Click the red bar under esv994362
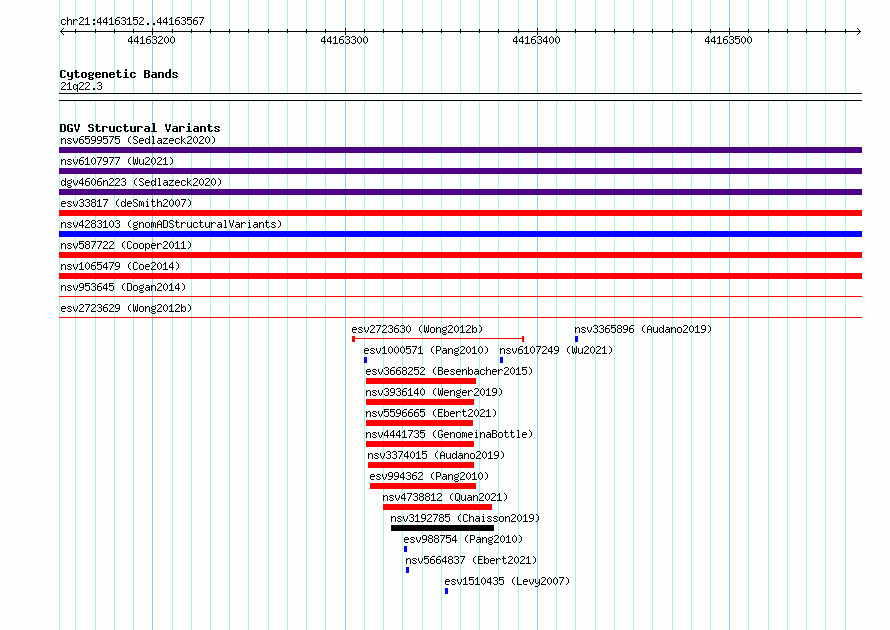Viewport: 890px width, 630px height. [x=423, y=486]
